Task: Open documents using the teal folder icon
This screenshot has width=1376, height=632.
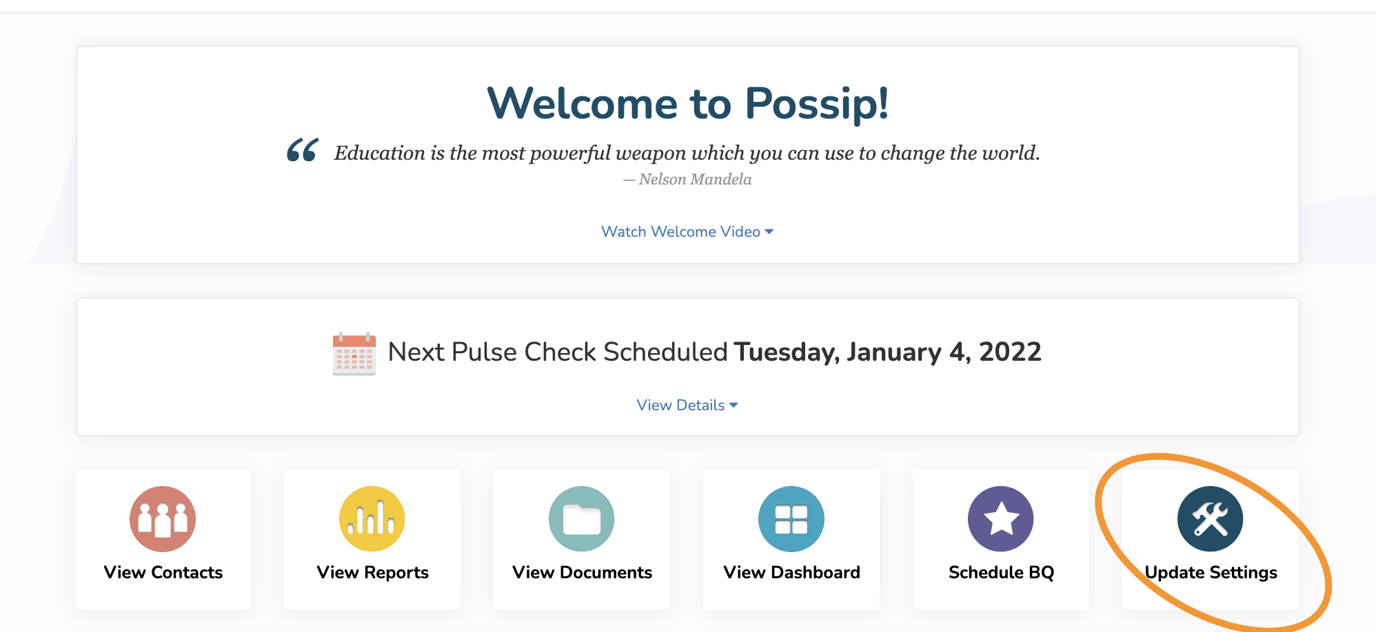Action: pos(581,518)
